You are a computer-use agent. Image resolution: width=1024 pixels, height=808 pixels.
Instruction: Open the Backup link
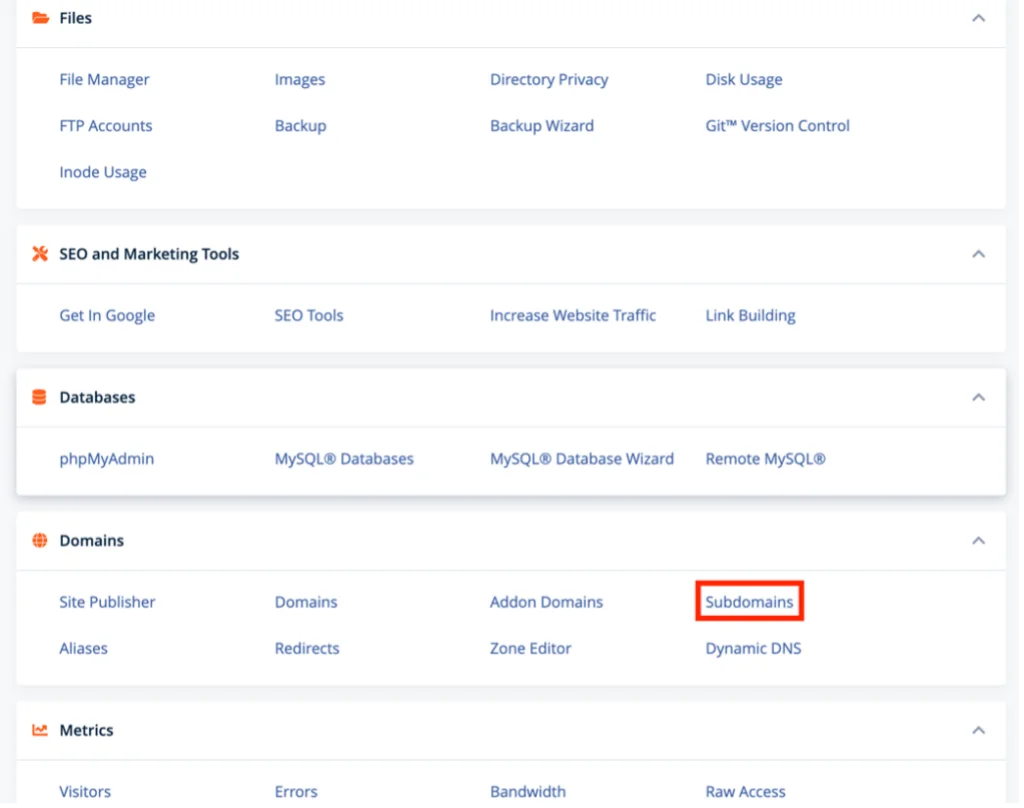coord(300,125)
